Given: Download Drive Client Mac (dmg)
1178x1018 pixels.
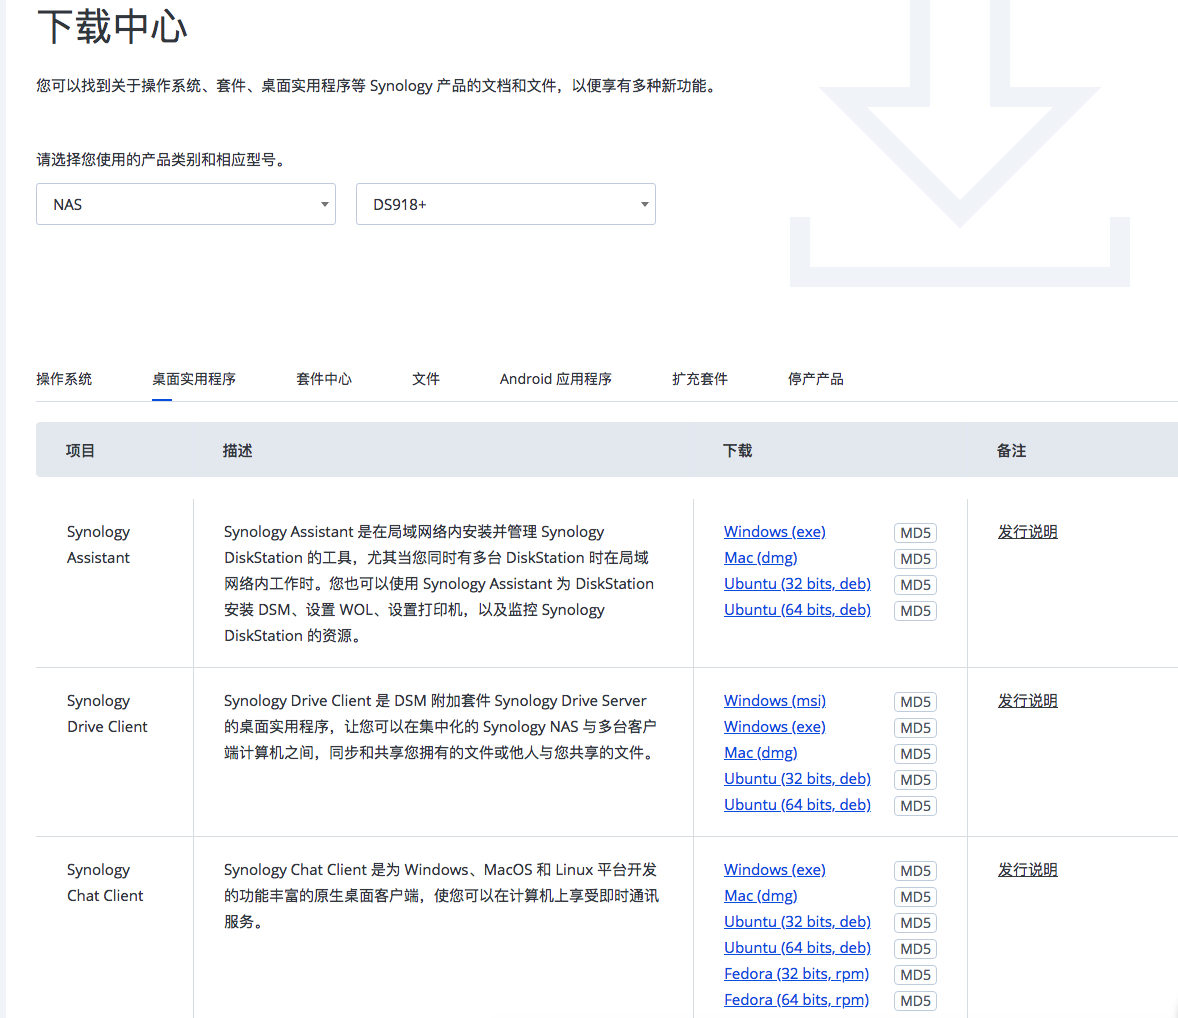Looking at the screenshot, I should click(760, 753).
